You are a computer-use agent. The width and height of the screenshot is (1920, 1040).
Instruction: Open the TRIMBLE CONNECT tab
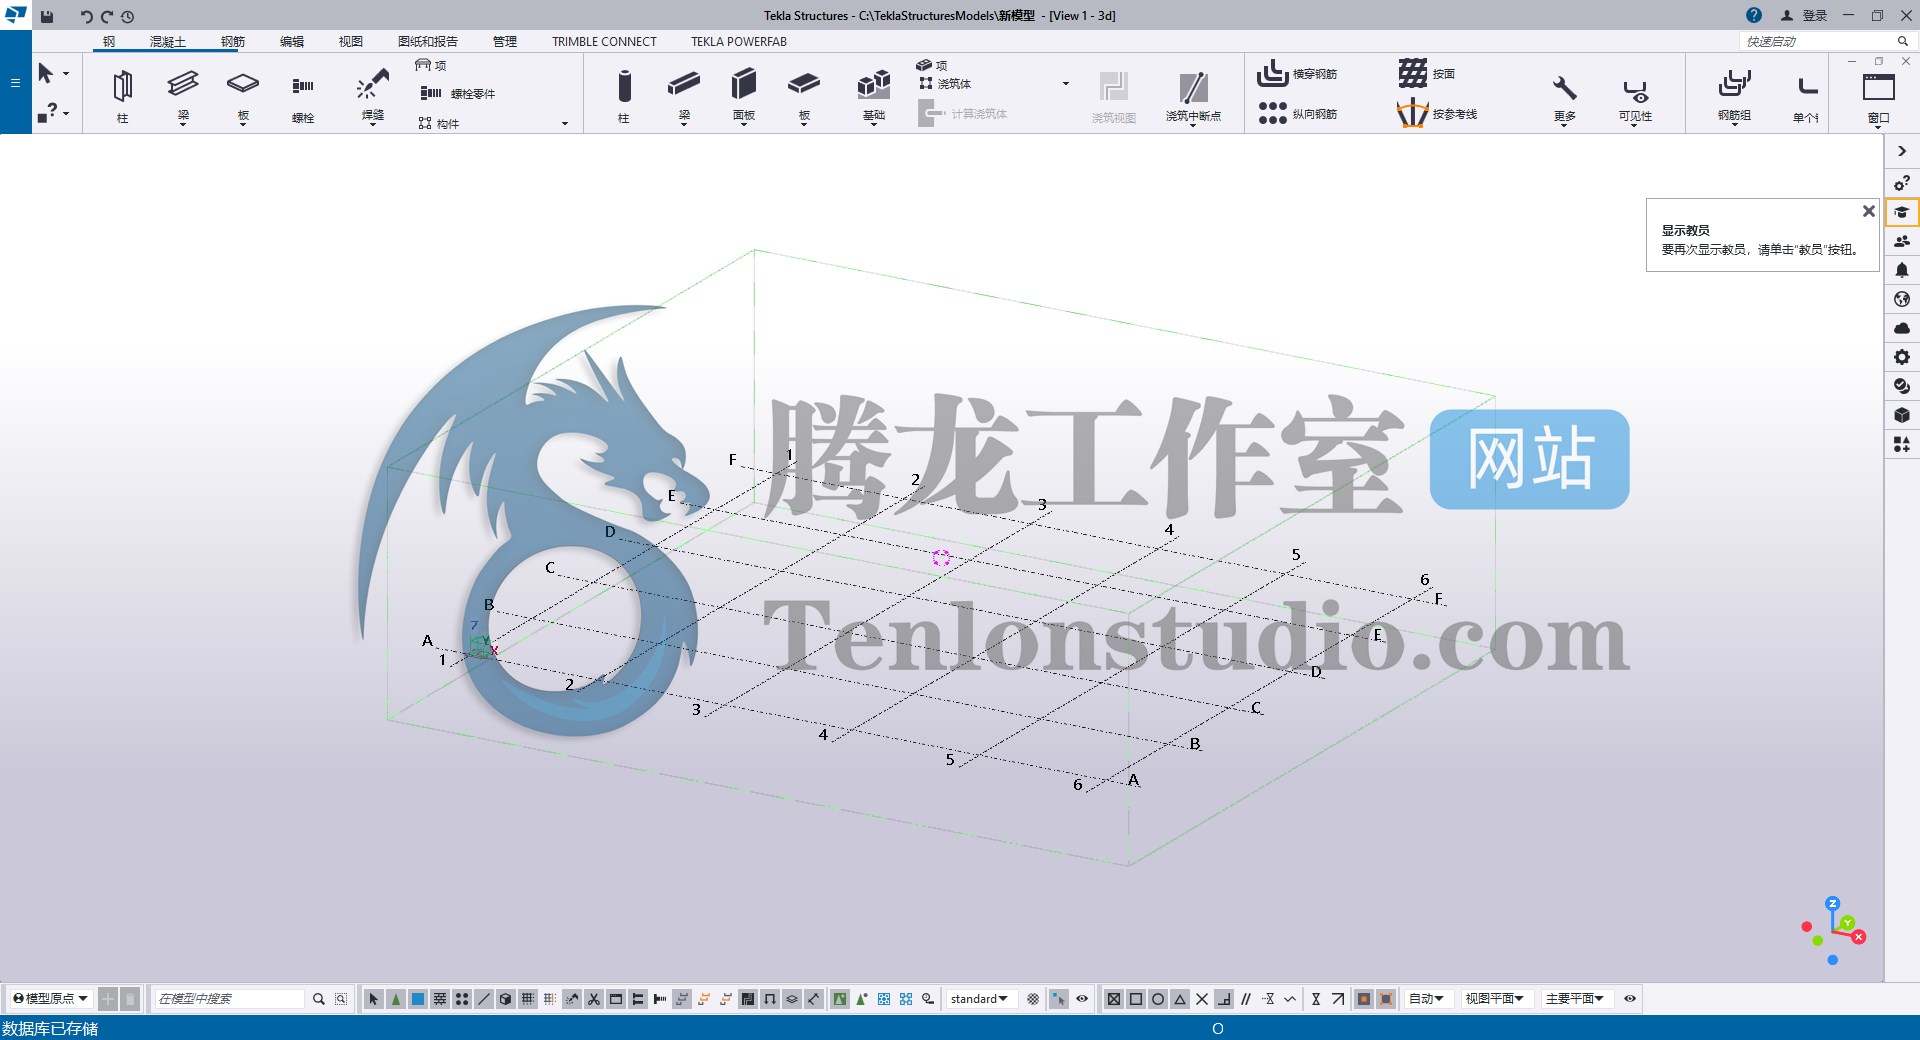(x=604, y=42)
